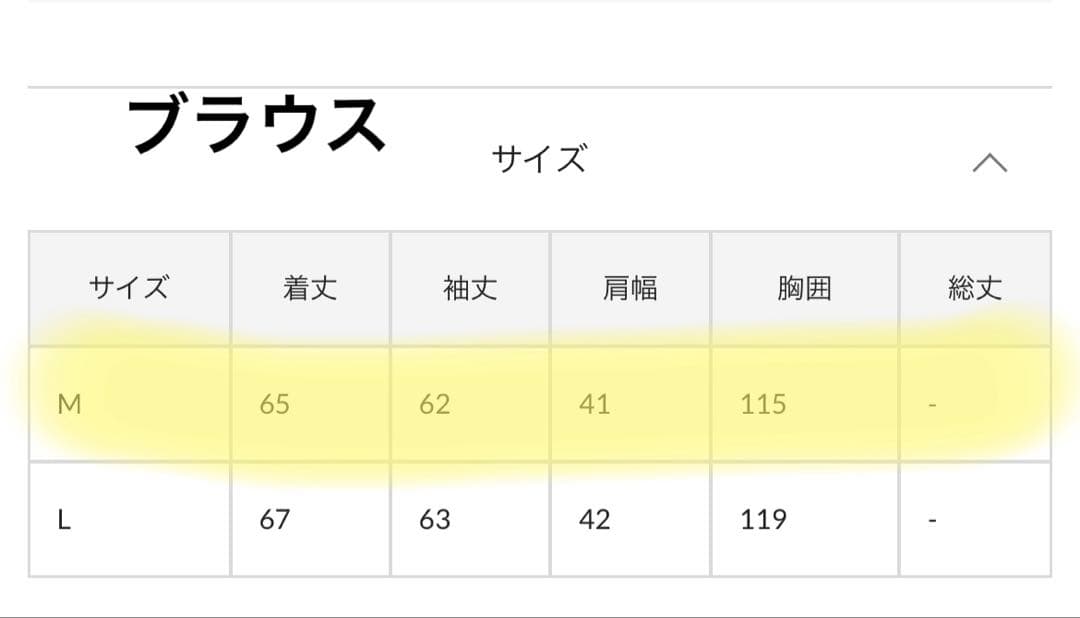1080x618 pixels.
Task: Select the 胸囲 column header
Action: [x=804, y=289]
